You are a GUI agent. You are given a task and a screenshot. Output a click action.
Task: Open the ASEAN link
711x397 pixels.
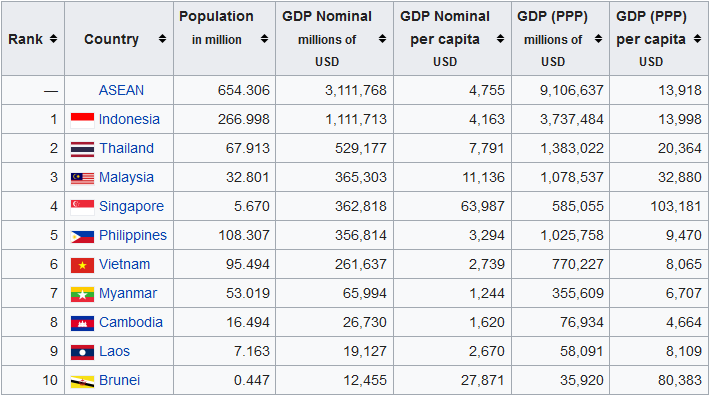tap(121, 90)
